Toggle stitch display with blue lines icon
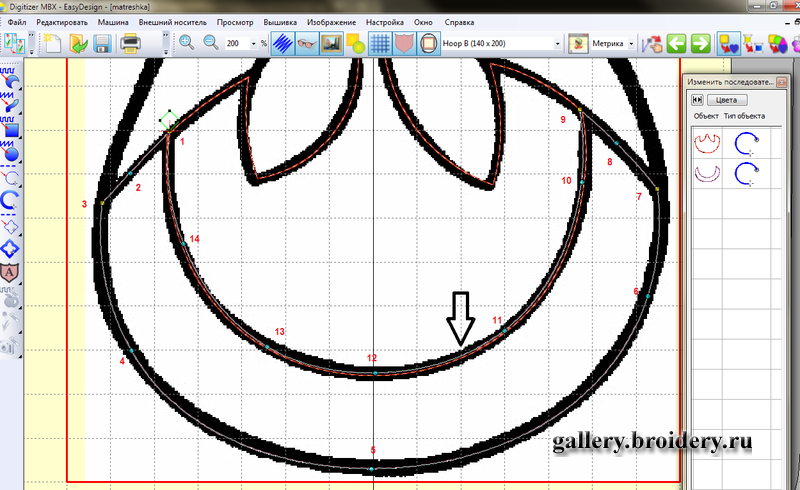Screen dimensions: 800x490 pos(283,43)
